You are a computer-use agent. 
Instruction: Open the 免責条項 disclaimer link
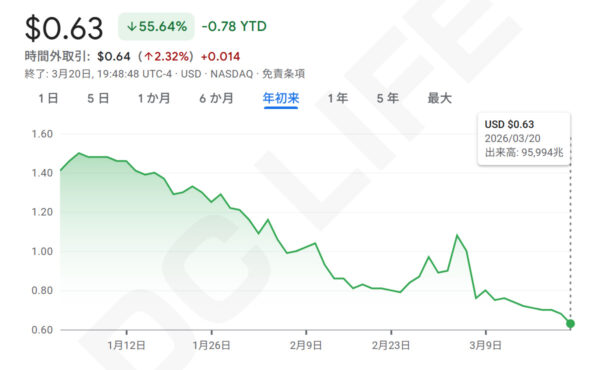coord(283,74)
